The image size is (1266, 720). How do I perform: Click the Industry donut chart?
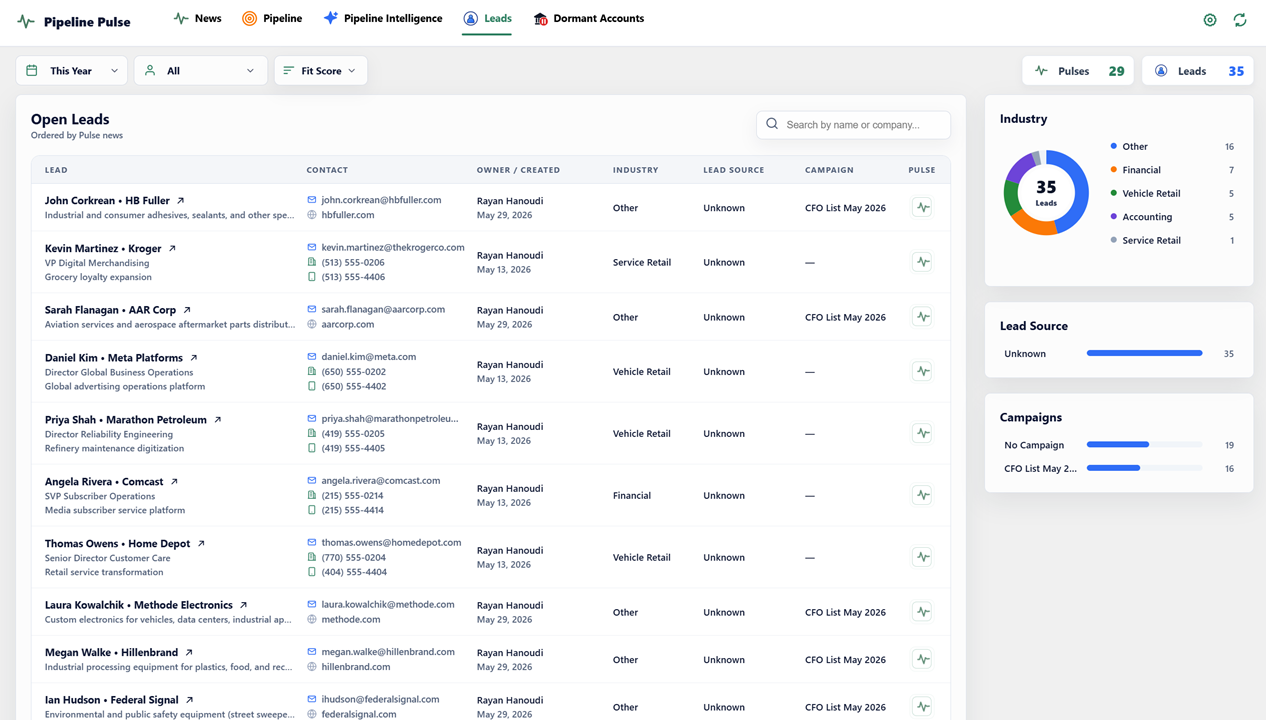1046,192
